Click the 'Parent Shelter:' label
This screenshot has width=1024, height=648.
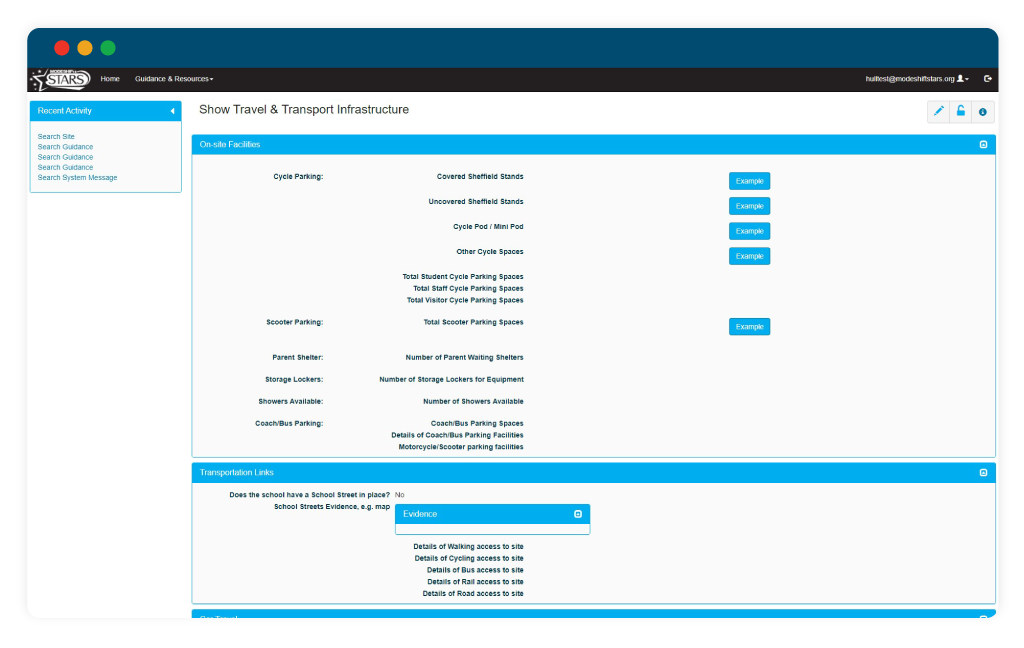pos(298,357)
